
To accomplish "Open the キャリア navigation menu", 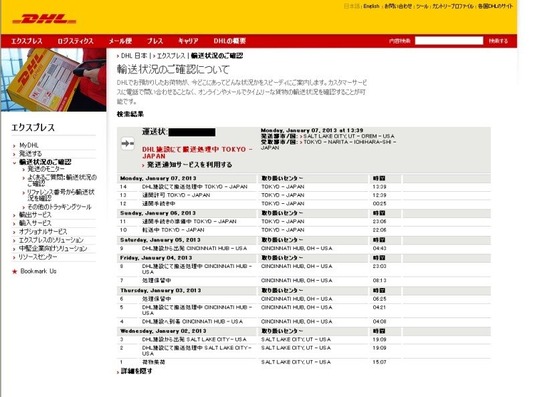I will pos(188,41).
